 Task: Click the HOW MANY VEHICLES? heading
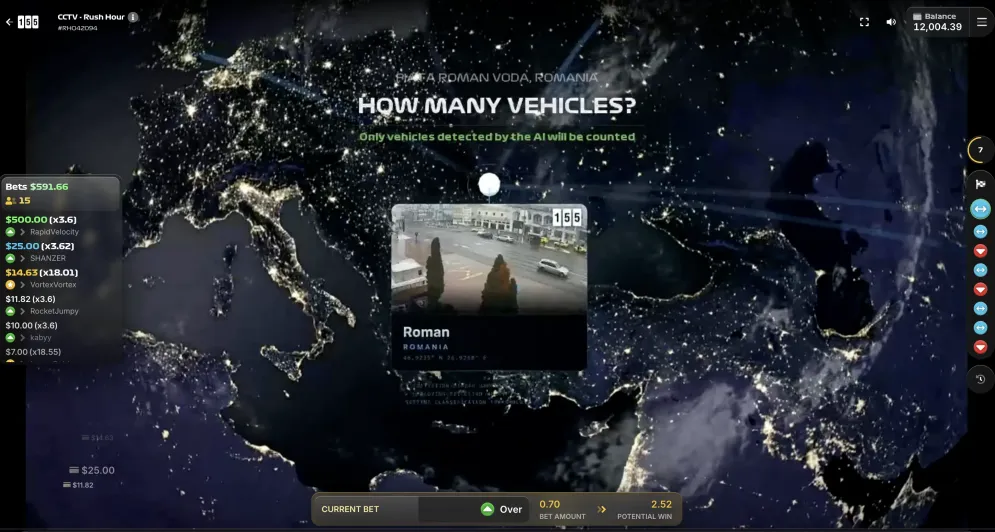pyautogui.click(x=496, y=105)
